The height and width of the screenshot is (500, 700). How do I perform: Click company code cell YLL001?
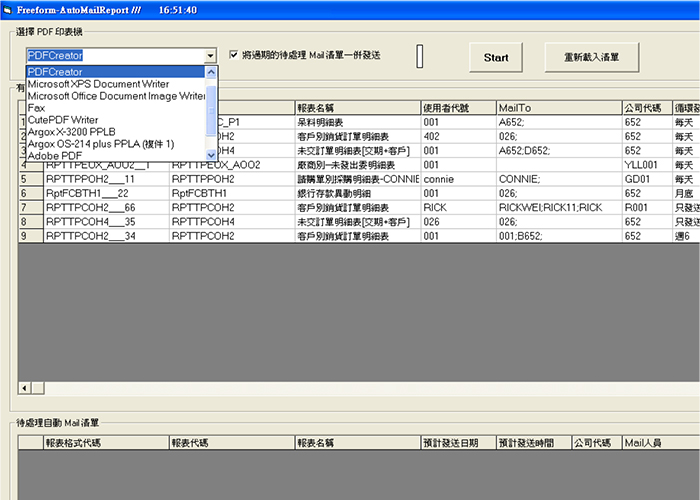(647, 165)
